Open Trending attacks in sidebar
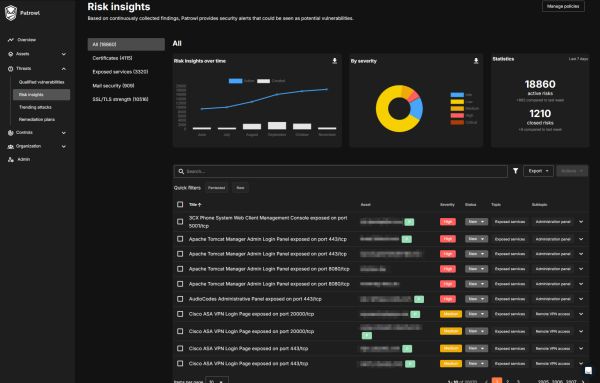600x383 pixels. coord(35,107)
